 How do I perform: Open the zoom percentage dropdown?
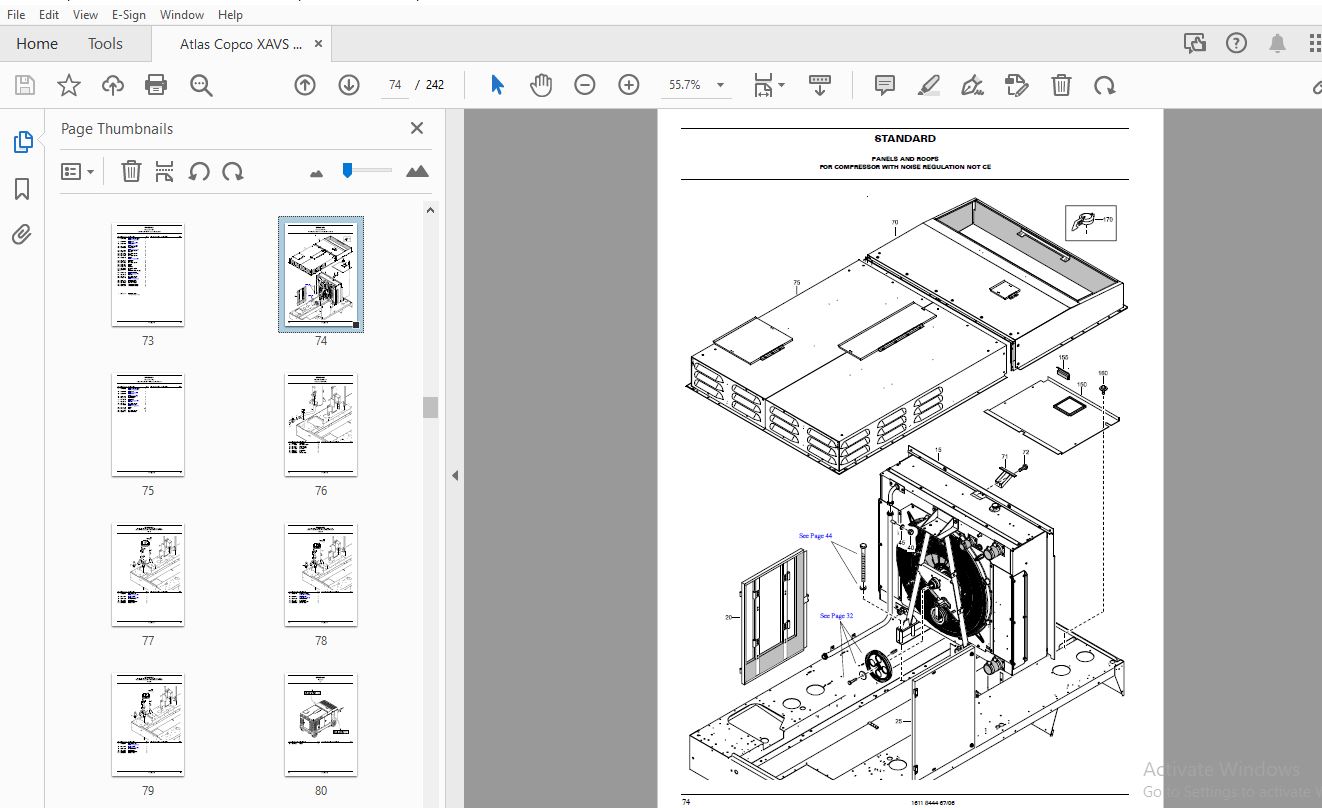pos(721,86)
